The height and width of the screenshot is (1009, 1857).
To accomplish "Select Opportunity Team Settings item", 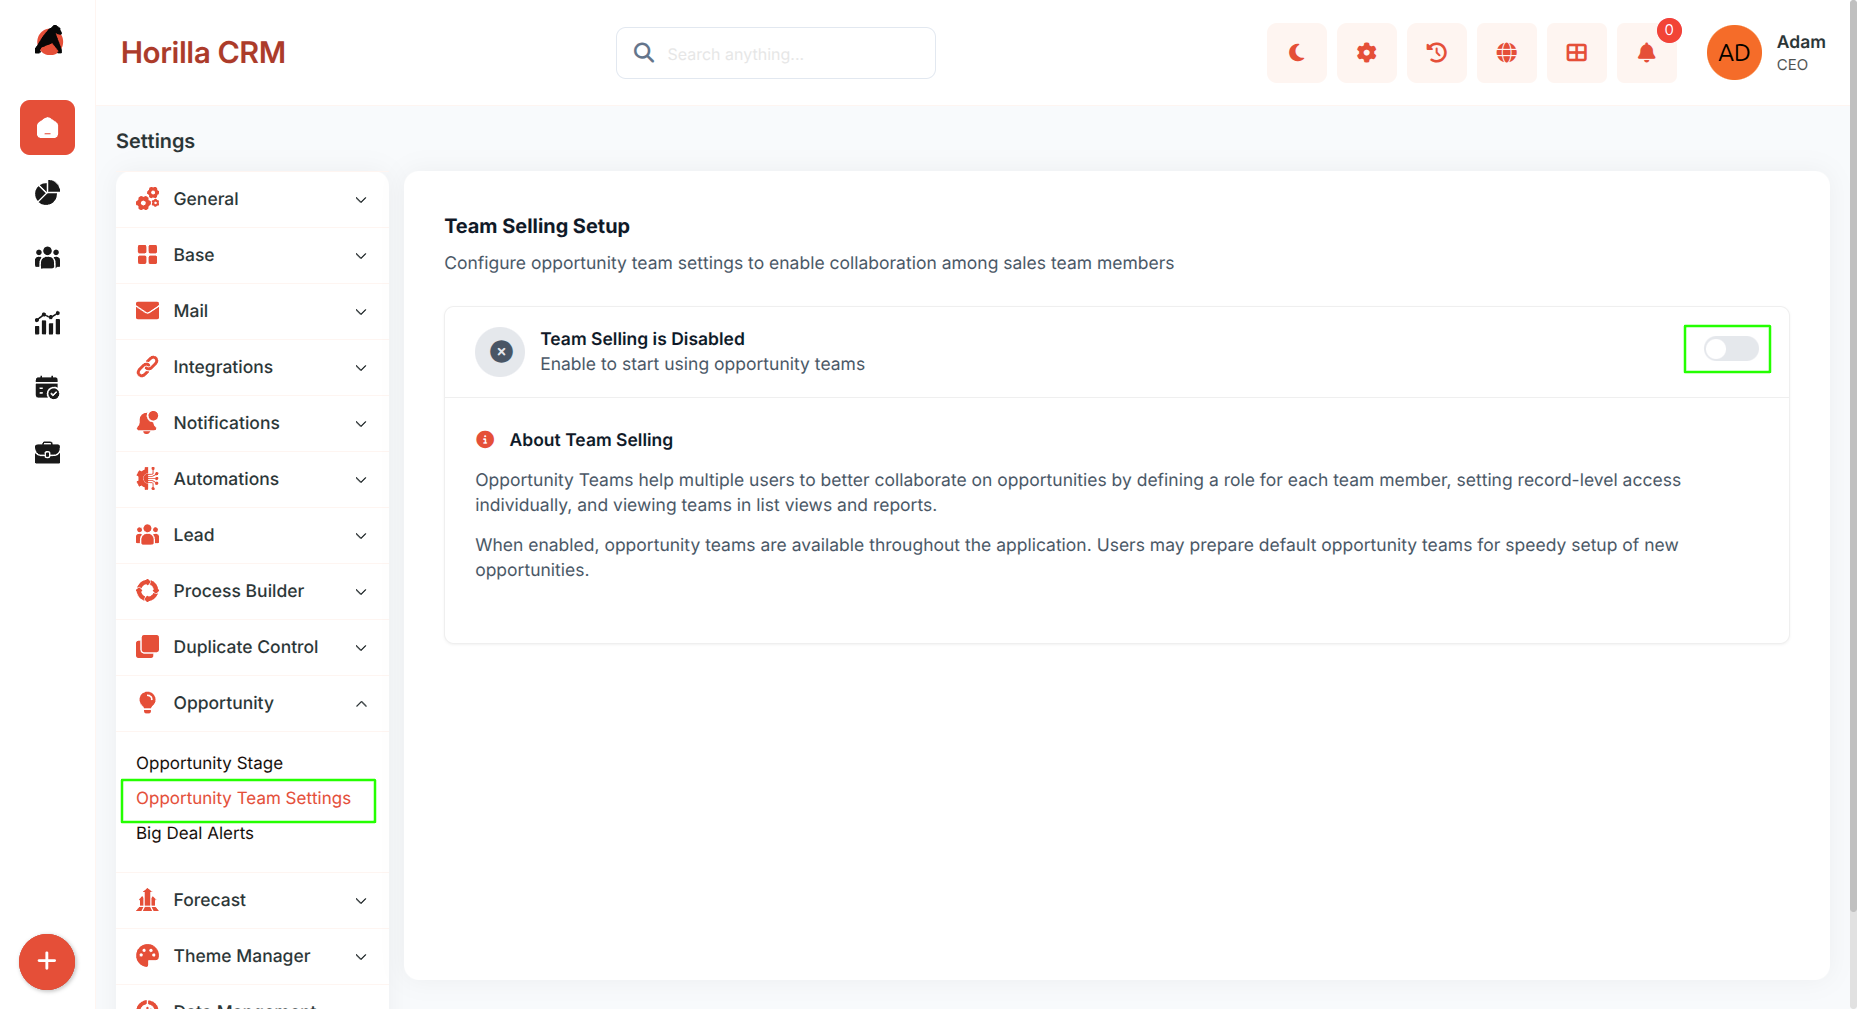I will tap(243, 798).
